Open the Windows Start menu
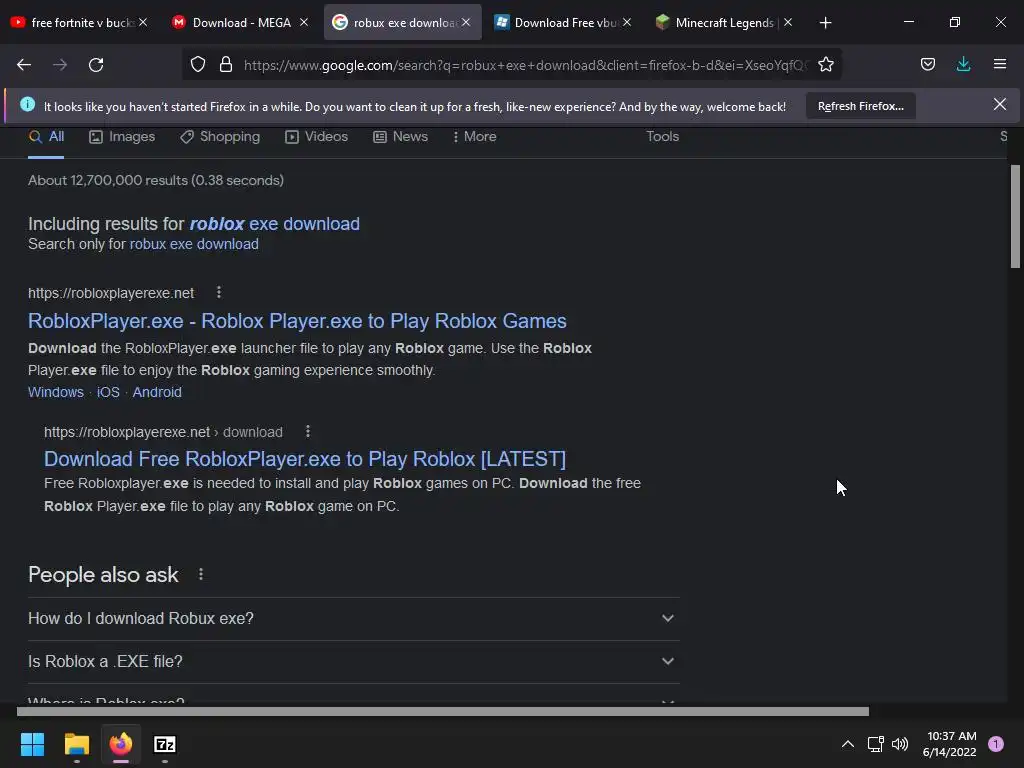This screenshot has height=768, width=1024. pos(32,744)
